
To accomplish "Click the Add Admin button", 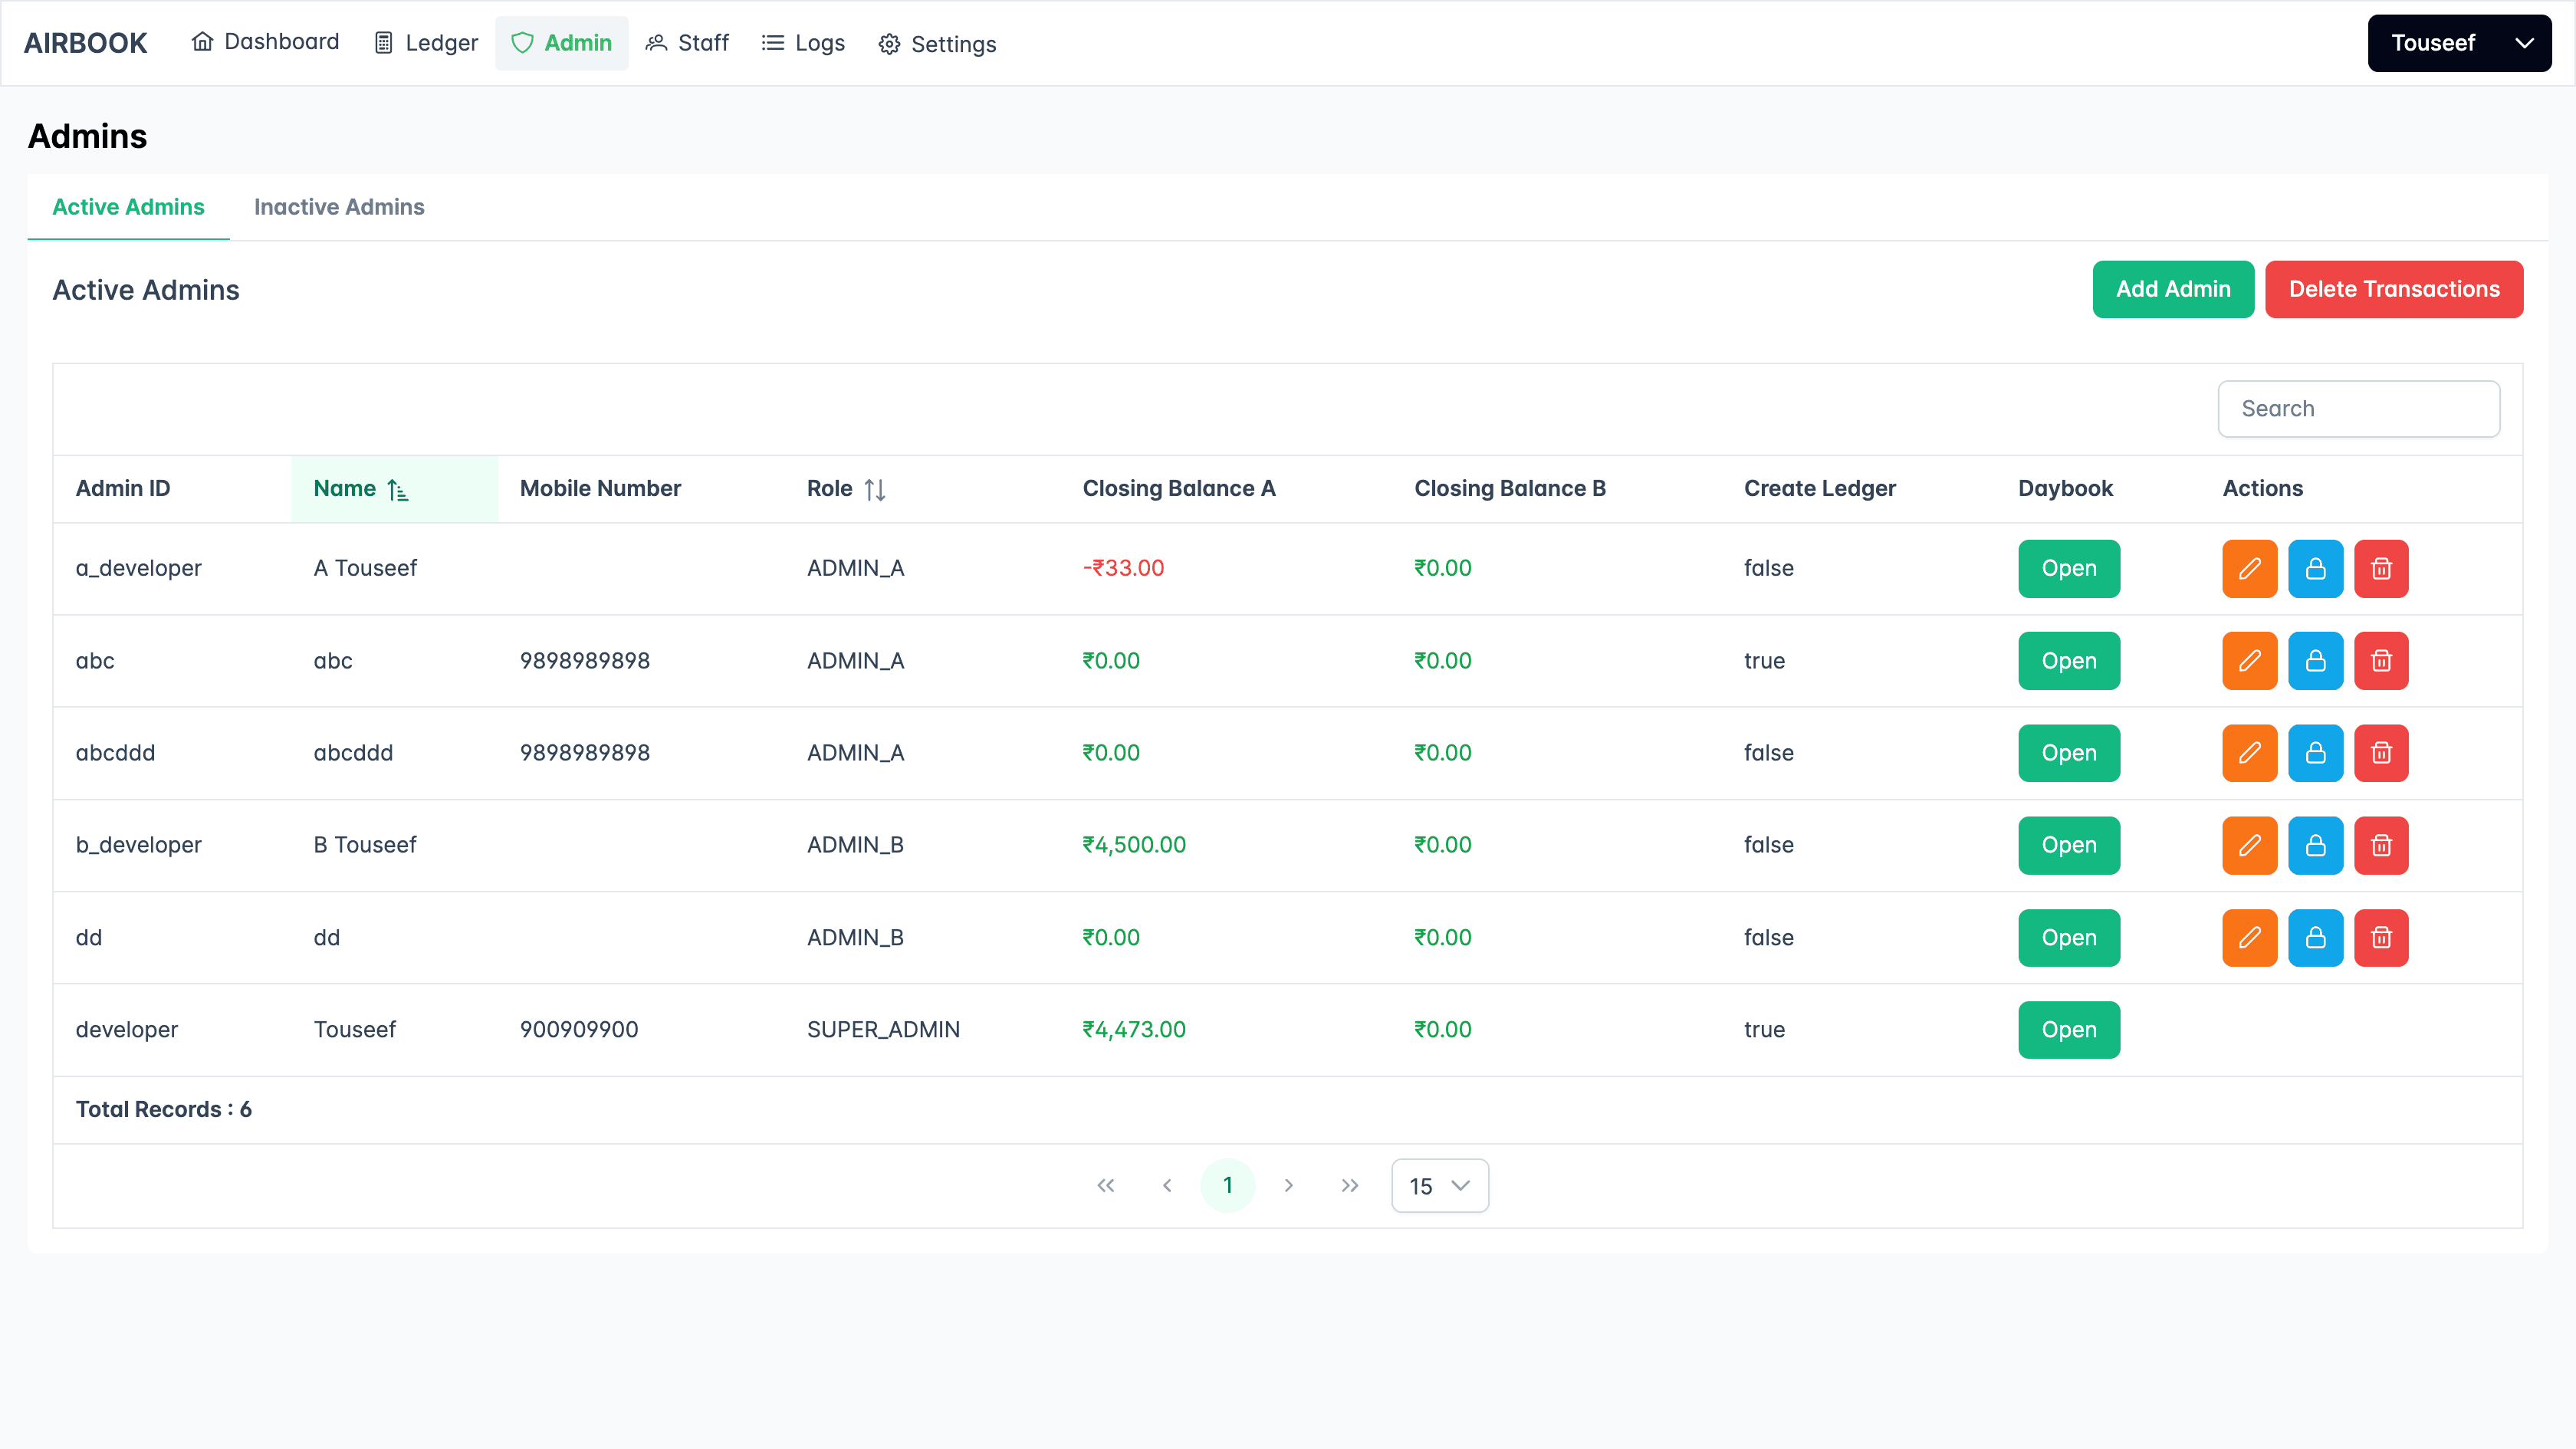I will point(2172,289).
